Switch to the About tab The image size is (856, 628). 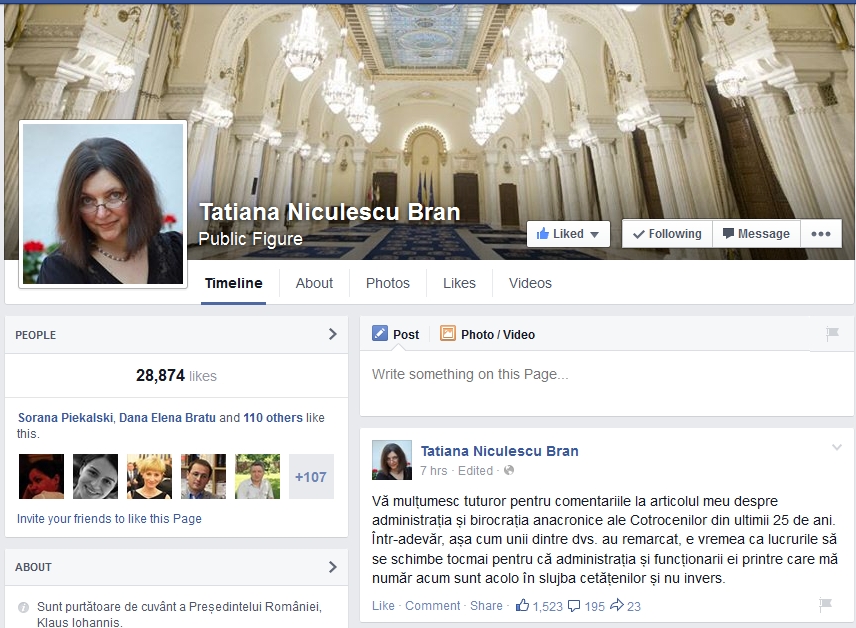(x=314, y=283)
